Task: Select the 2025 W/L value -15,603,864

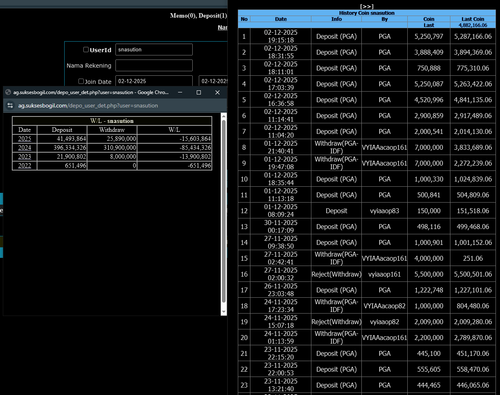Action: coord(195,139)
